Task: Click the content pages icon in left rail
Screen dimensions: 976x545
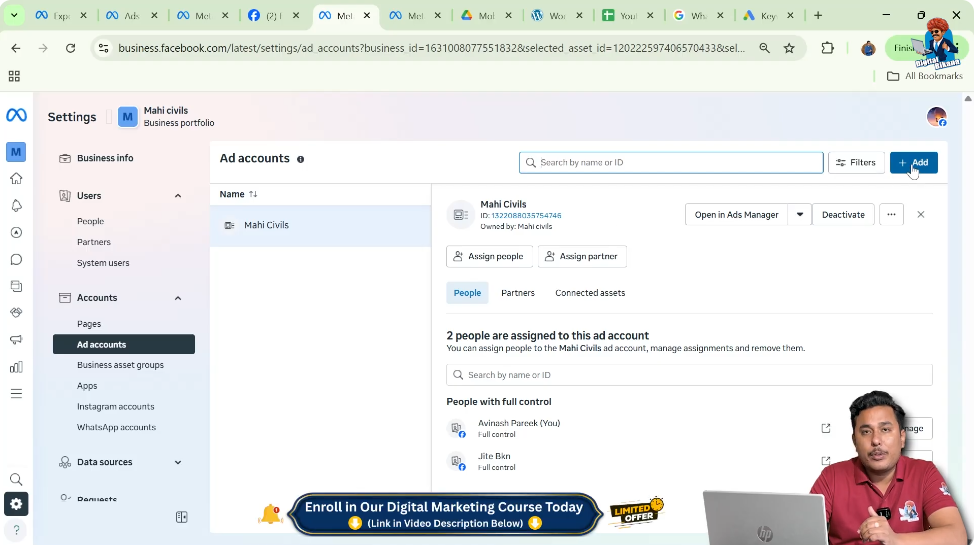Action: pyautogui.click(x=16, y=286)
